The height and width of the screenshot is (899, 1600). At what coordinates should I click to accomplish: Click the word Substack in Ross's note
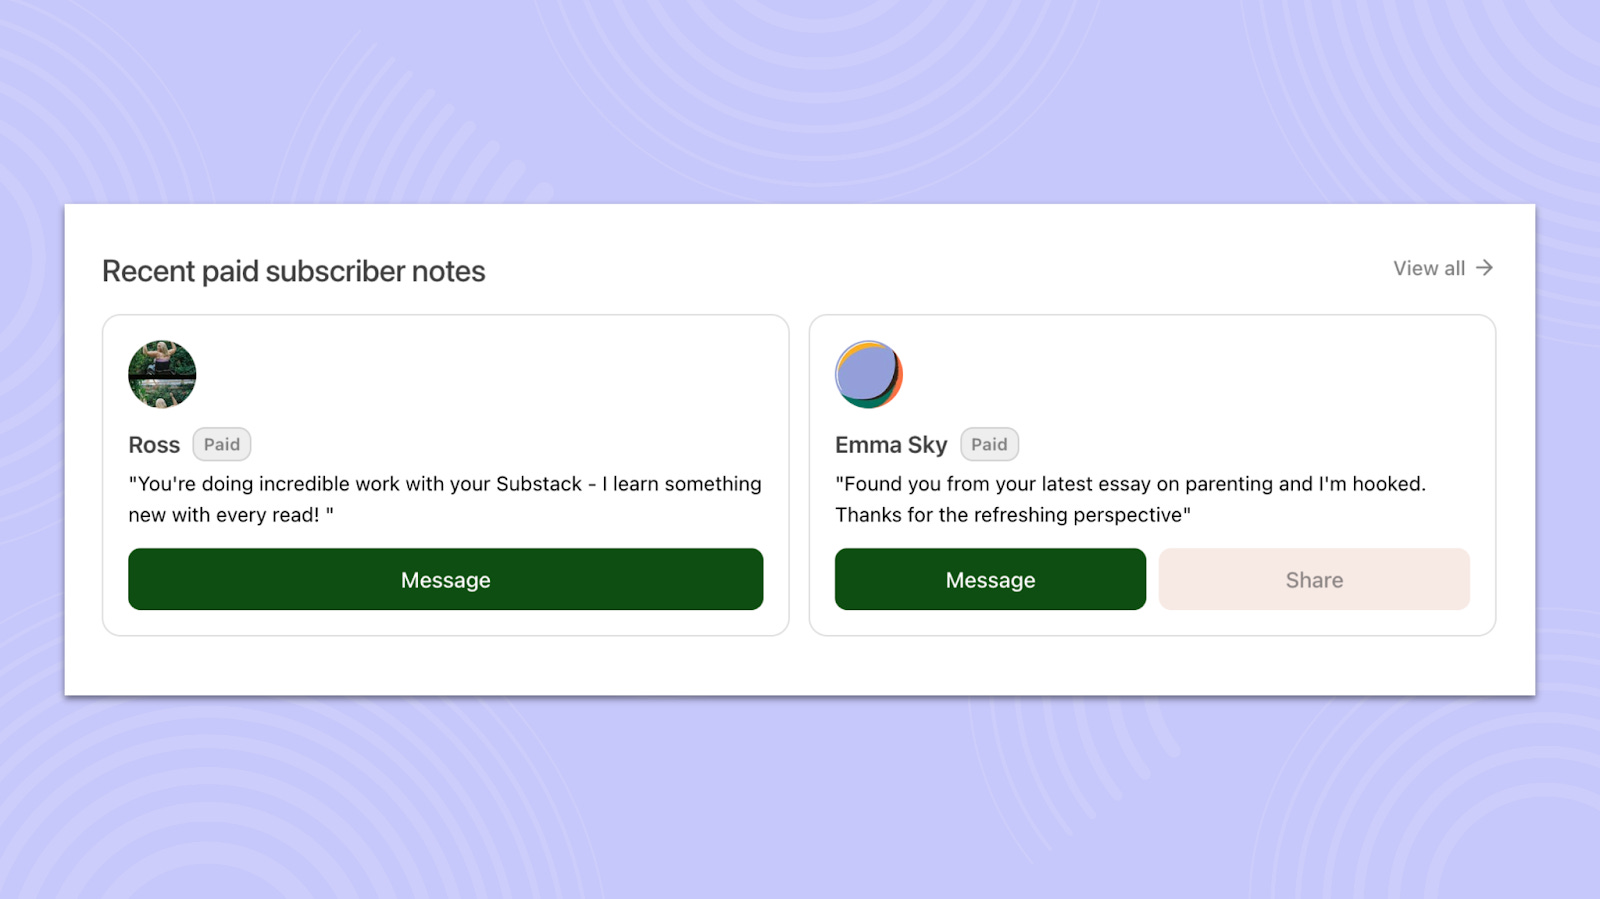click(537, 483)
